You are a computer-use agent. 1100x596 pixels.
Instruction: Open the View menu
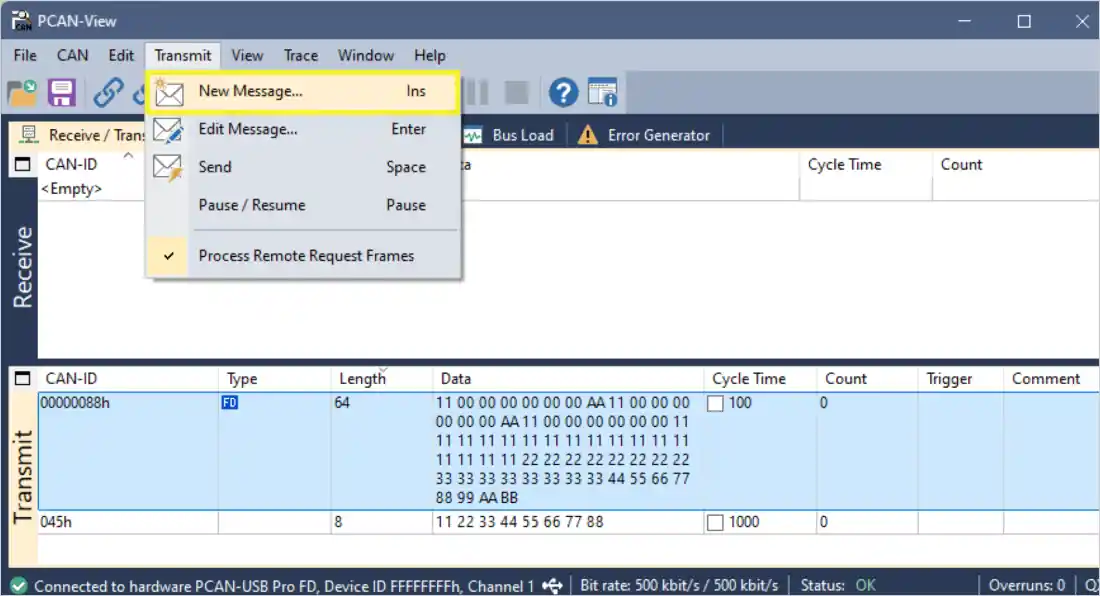[x=248, y=55]
